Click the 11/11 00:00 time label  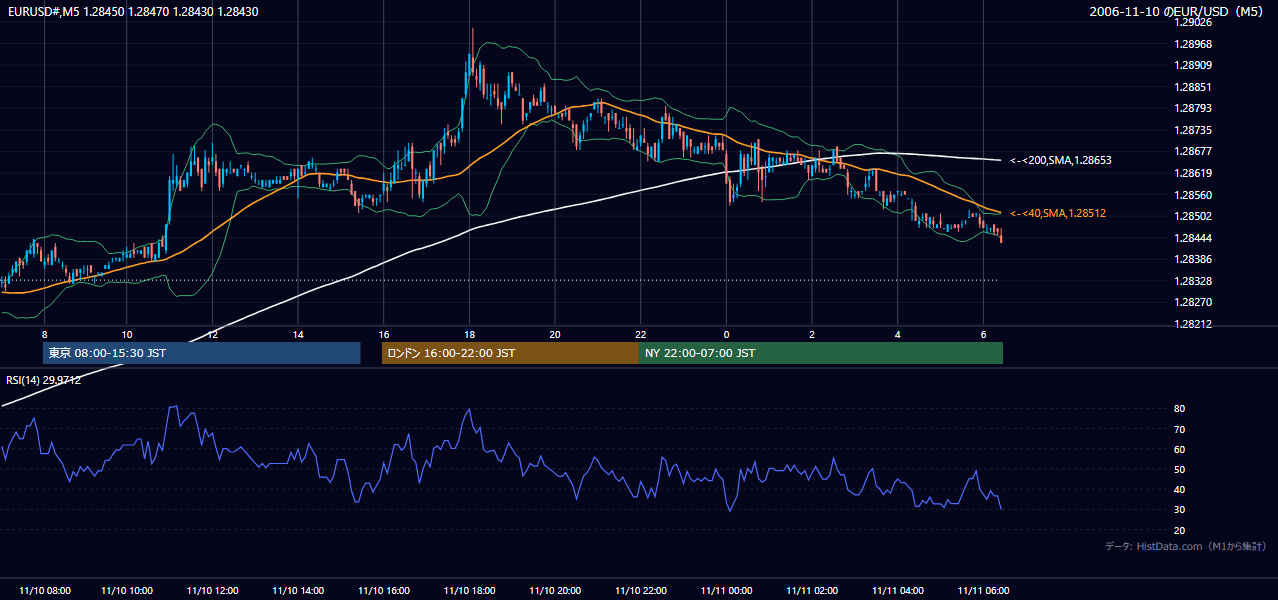tap(727, 590)
